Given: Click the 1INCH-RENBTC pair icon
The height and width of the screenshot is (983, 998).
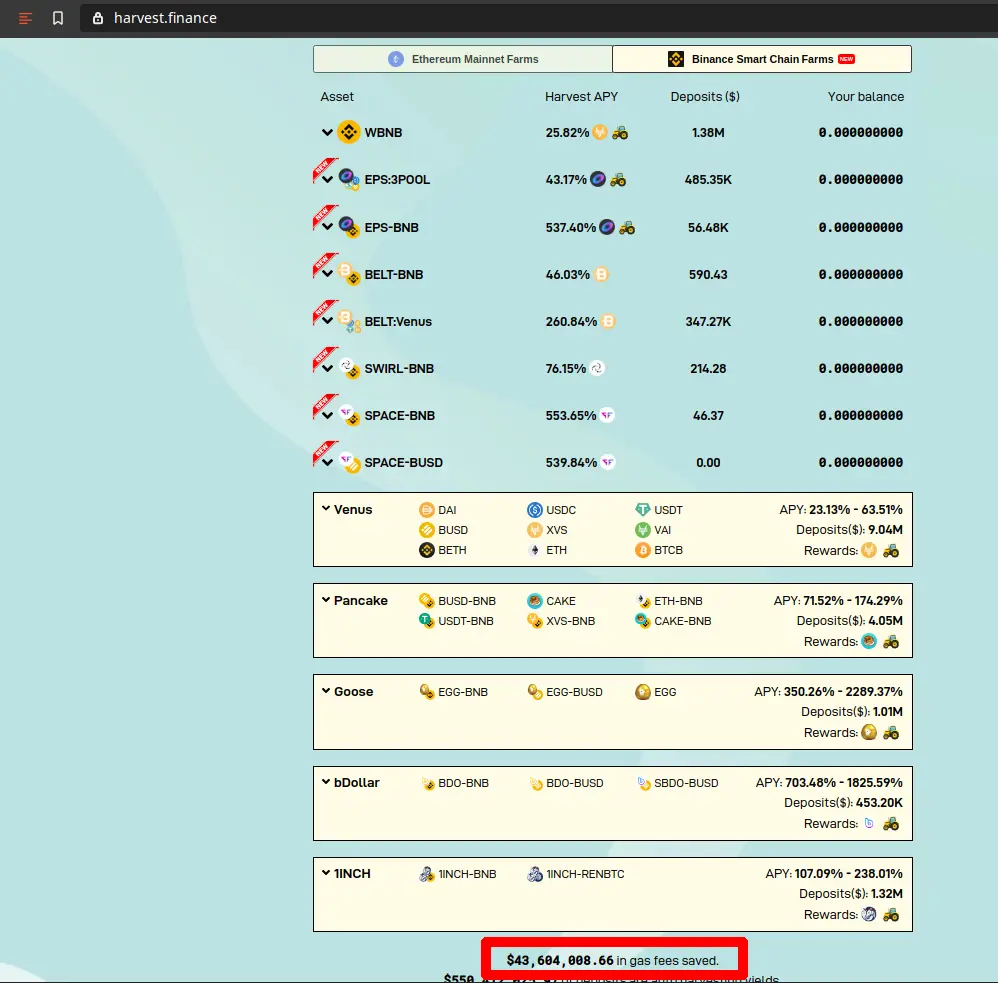Looking at the screenshot, I should (x=535, y=874).
